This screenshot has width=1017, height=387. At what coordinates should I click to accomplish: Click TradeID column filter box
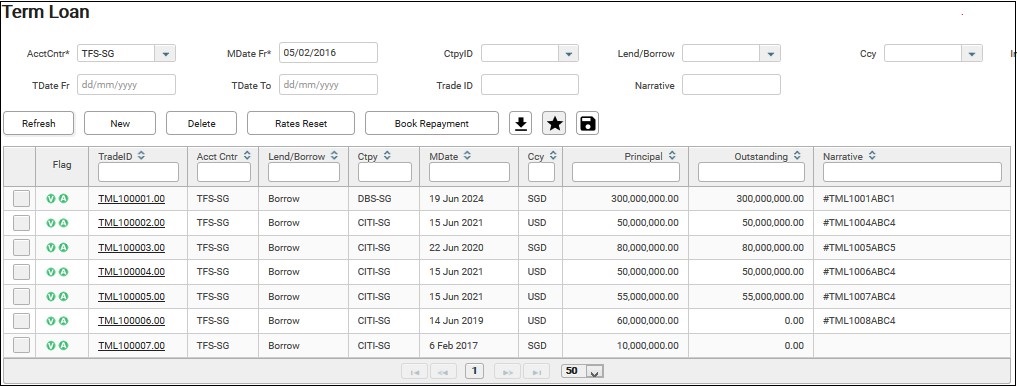[x=138, y=172]
